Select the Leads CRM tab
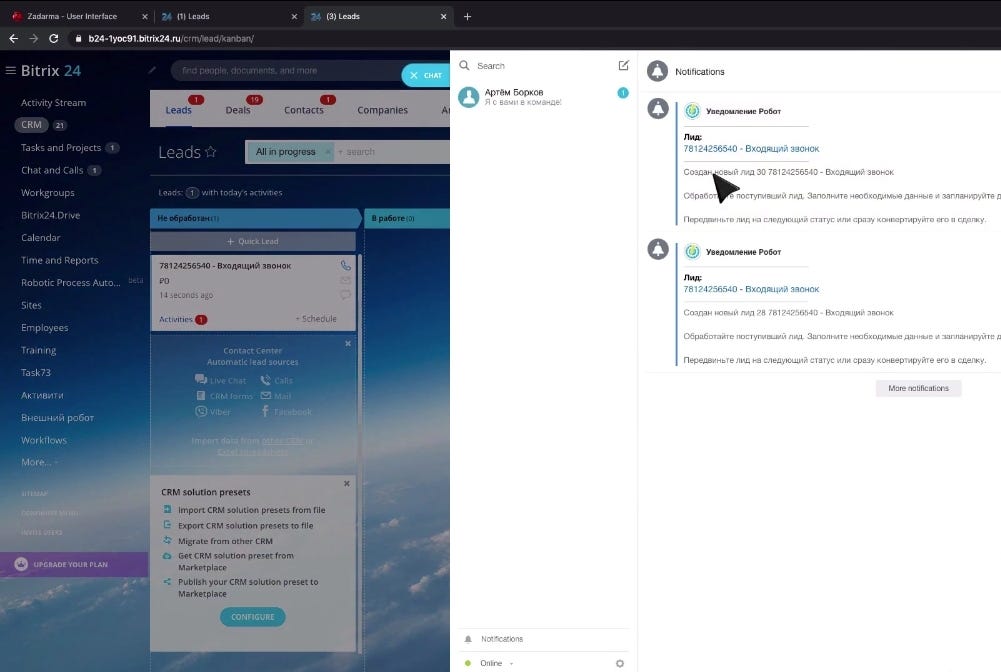This screenshot has height=672, width=1001. point(178,110)
